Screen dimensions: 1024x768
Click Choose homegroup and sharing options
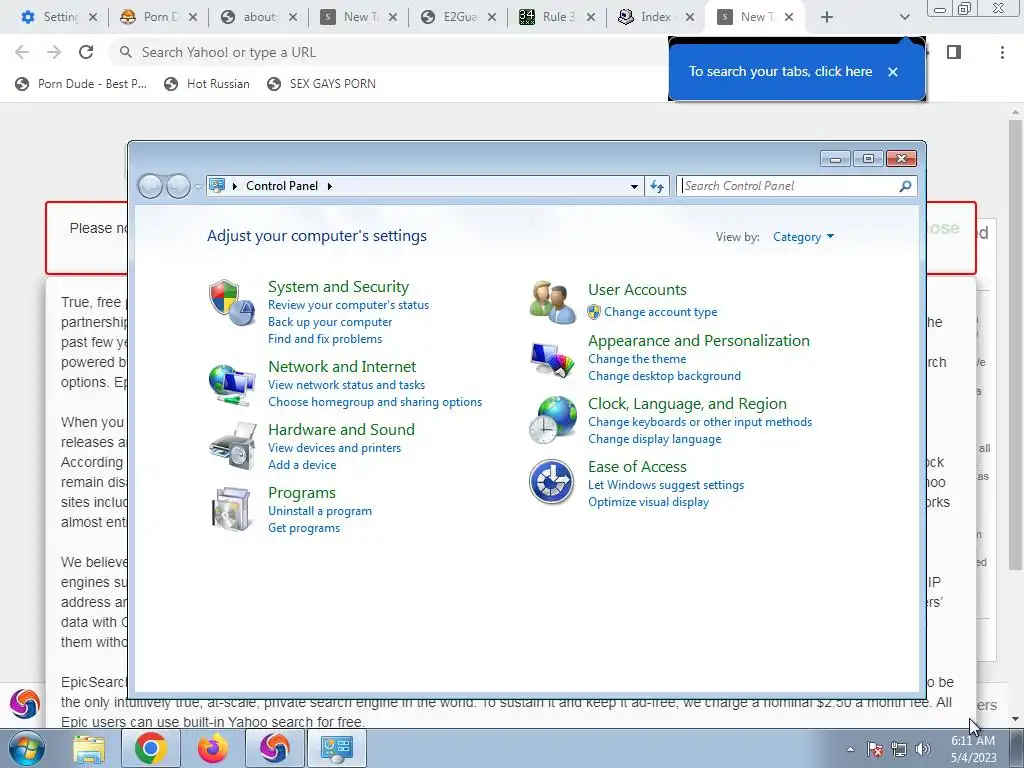[x=375, y=402]
